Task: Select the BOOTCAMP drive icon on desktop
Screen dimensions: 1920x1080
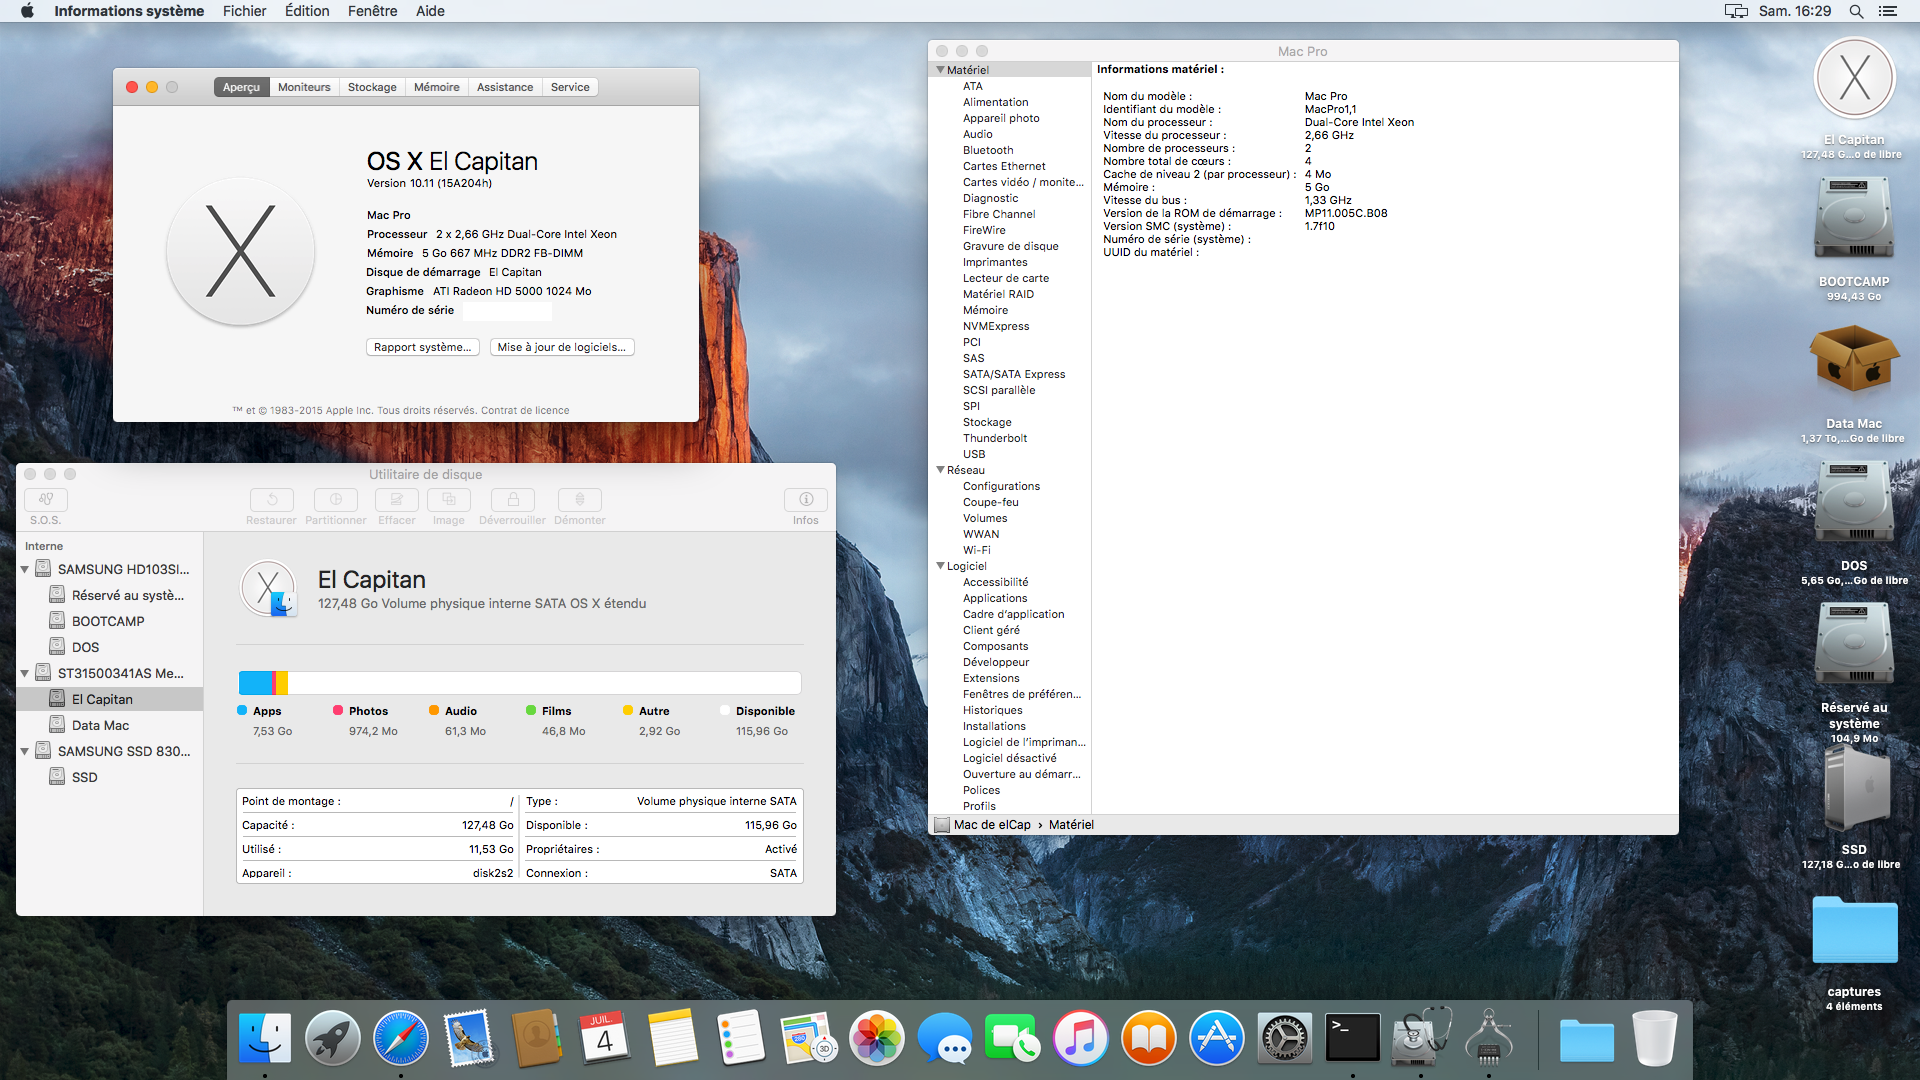Action: click(x=1854, y=219)
